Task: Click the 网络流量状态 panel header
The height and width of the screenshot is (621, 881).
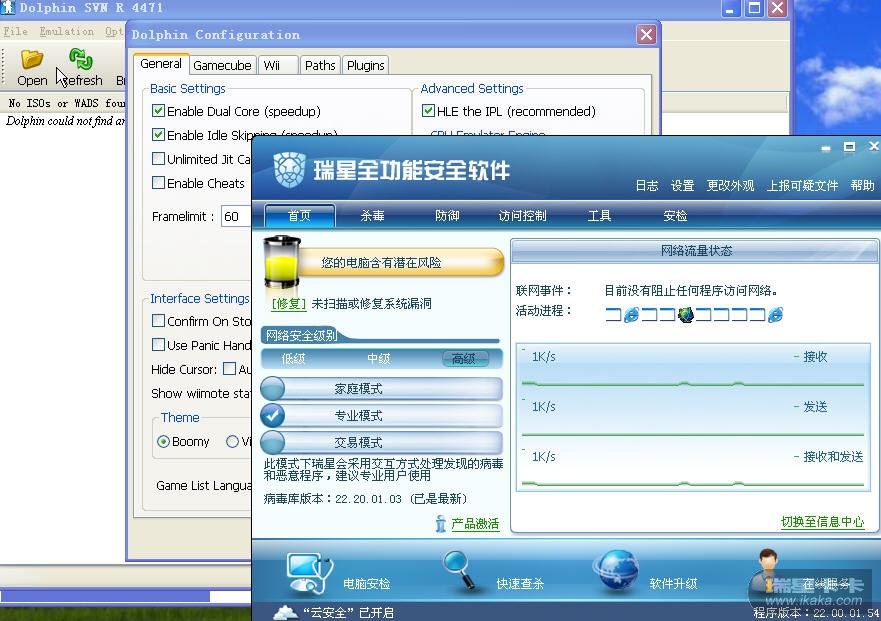Action: (696, 251)
